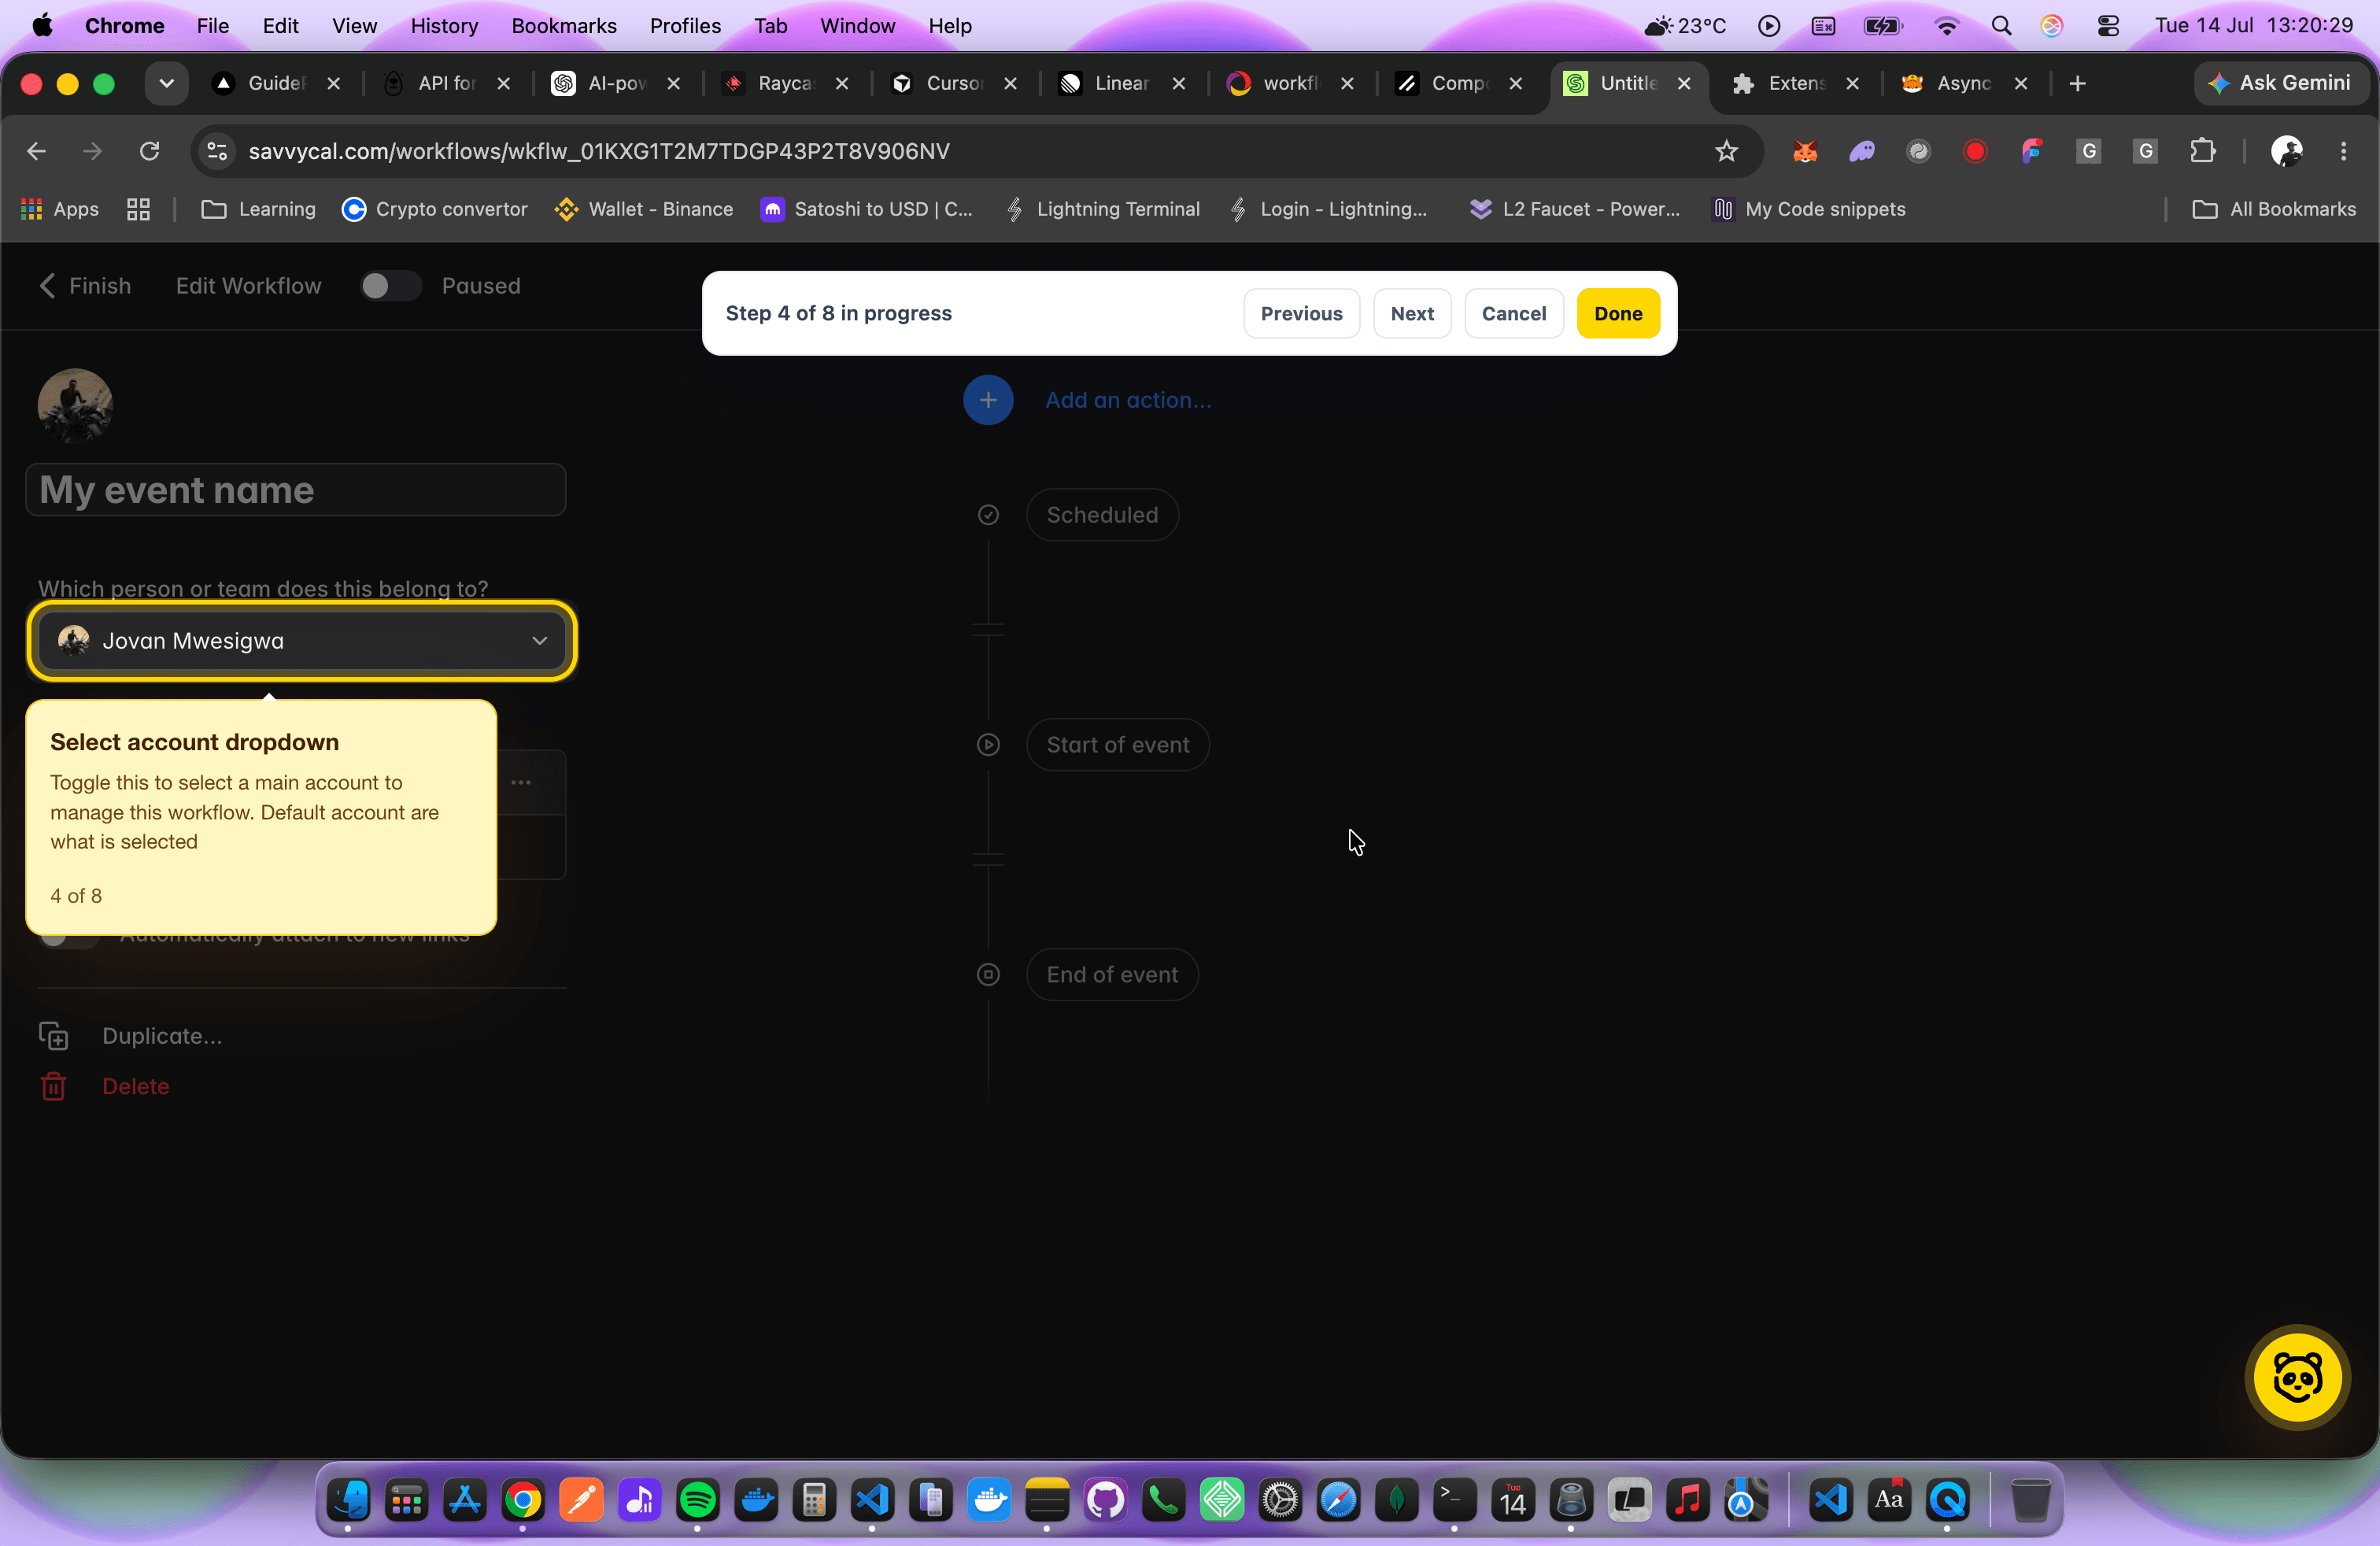Click the blue plus add-action icon
Image resolution: width=2380 pixels, height=1546 pixels.
(x=988, y=400)
